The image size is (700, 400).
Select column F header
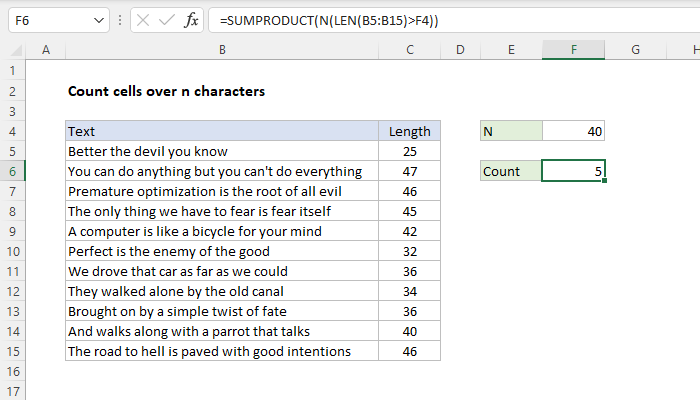tap(574, 50)
